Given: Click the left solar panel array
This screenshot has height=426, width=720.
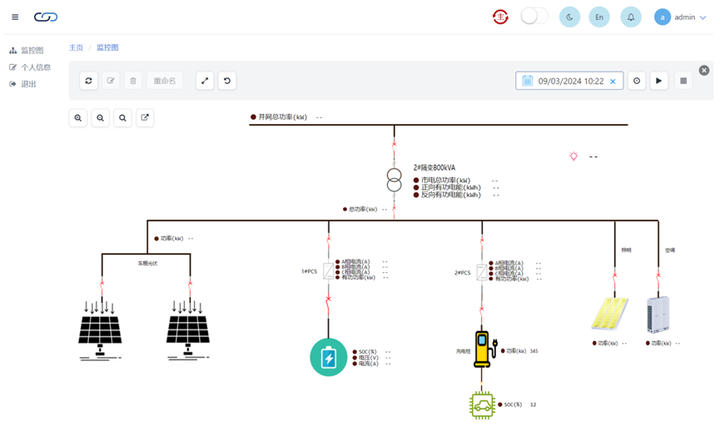Looking at the screenshot, I should pyautogui.click(x=100, y=331).
